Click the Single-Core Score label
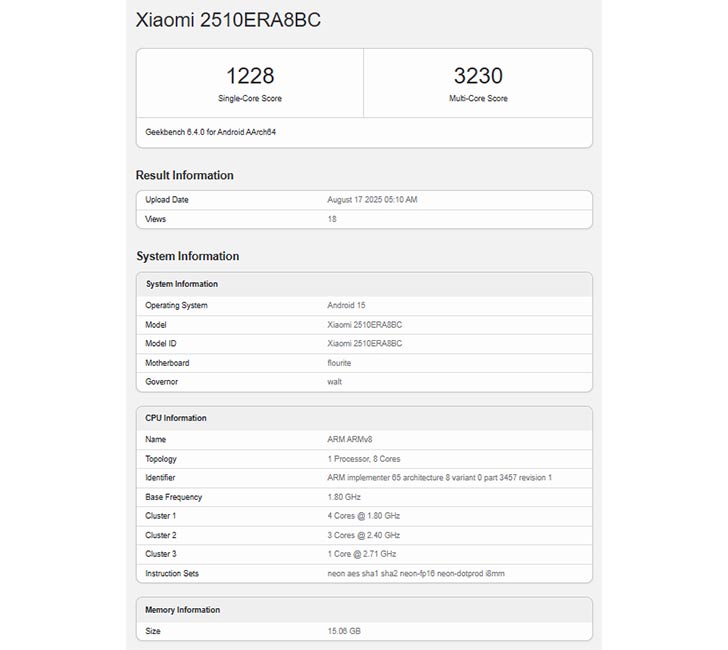728x650 pixels. 250,98
